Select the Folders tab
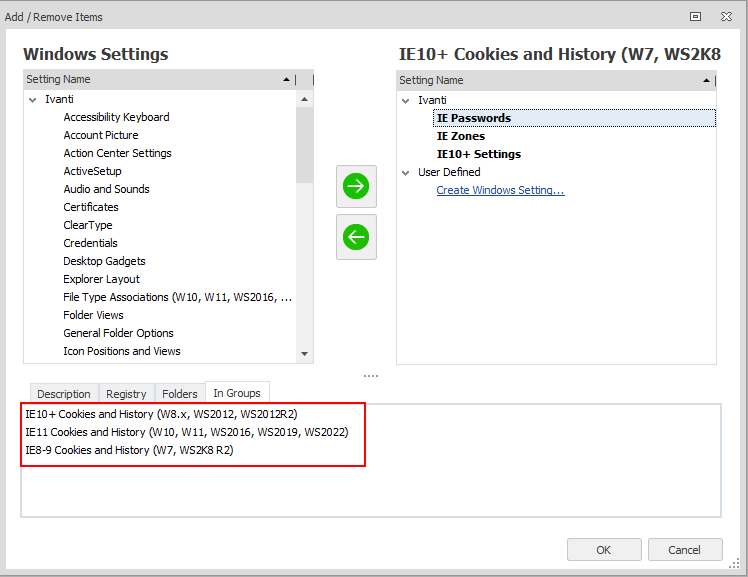748x577 pixels. [x=180, y=394]
